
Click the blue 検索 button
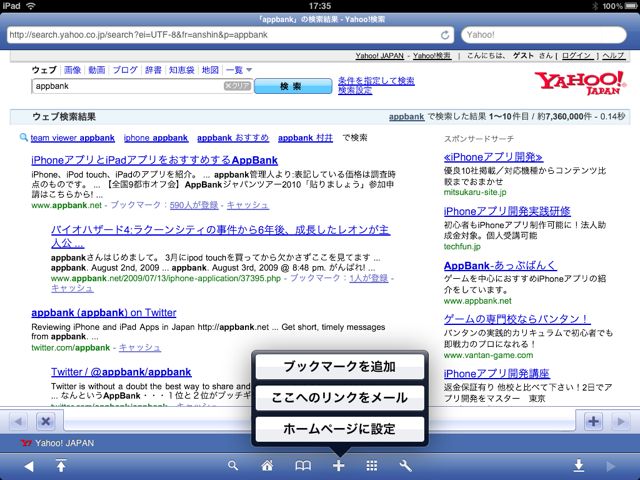point(293,86)
